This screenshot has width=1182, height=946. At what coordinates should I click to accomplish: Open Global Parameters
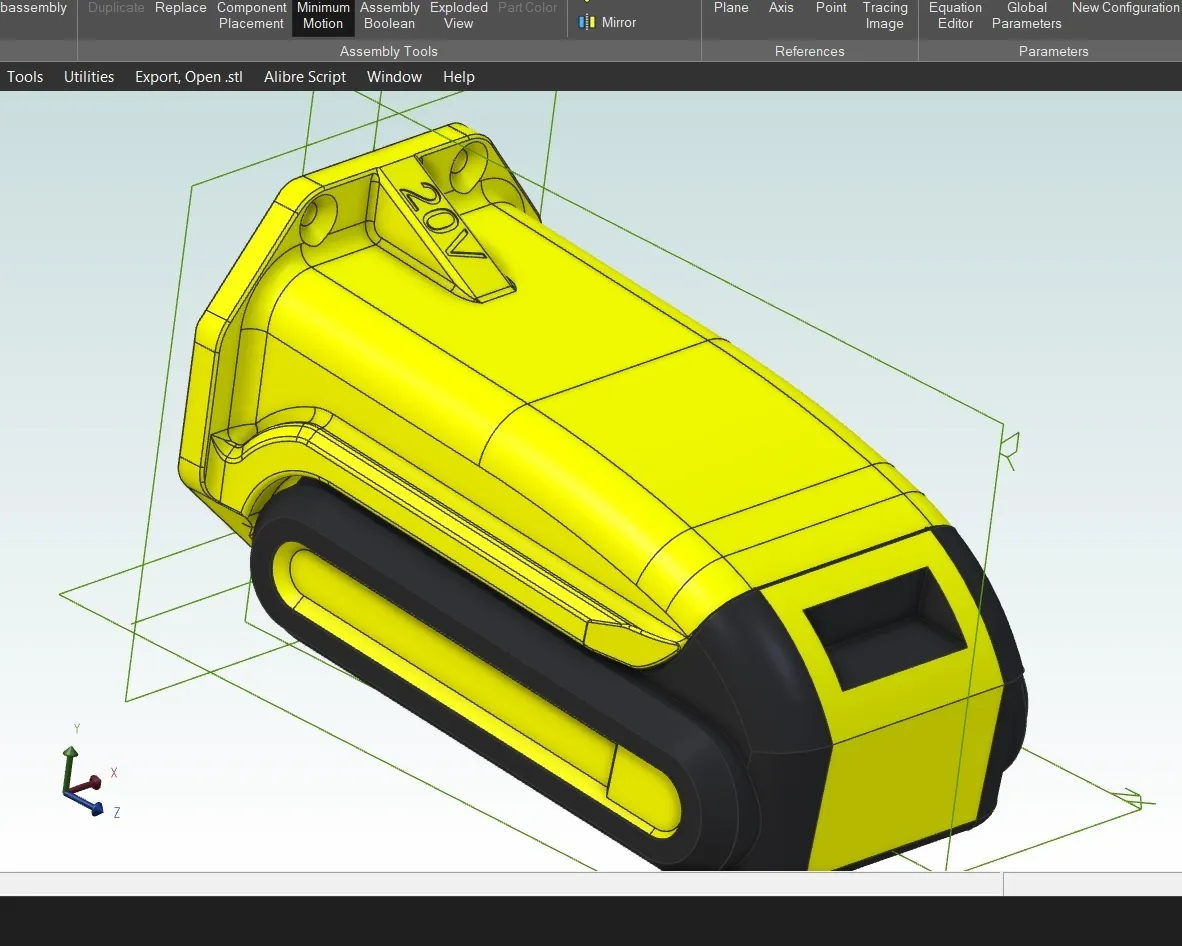point(1026,16)
